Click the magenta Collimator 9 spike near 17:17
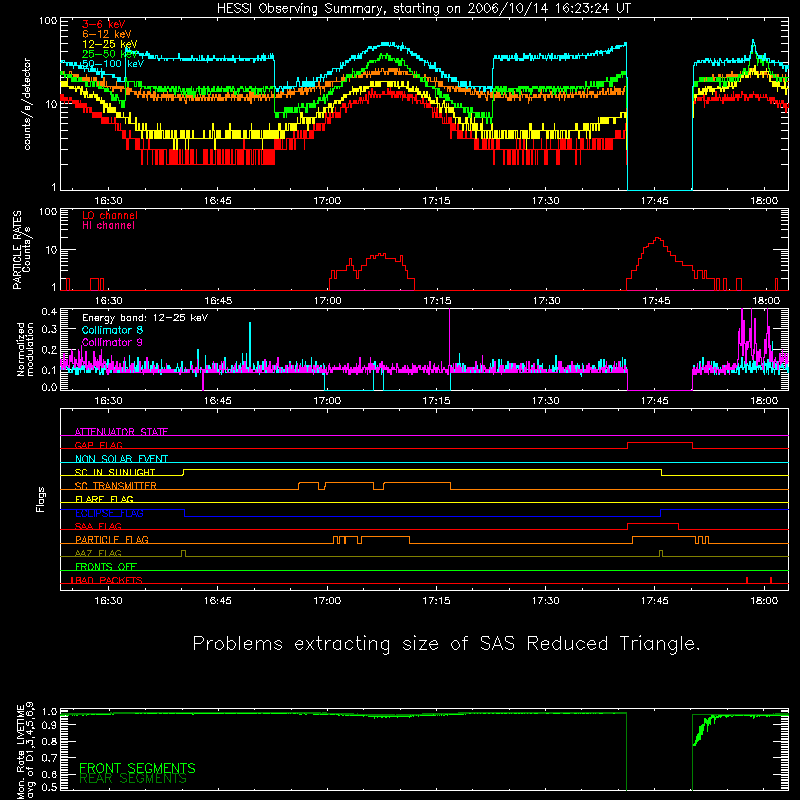 point(449,337)
